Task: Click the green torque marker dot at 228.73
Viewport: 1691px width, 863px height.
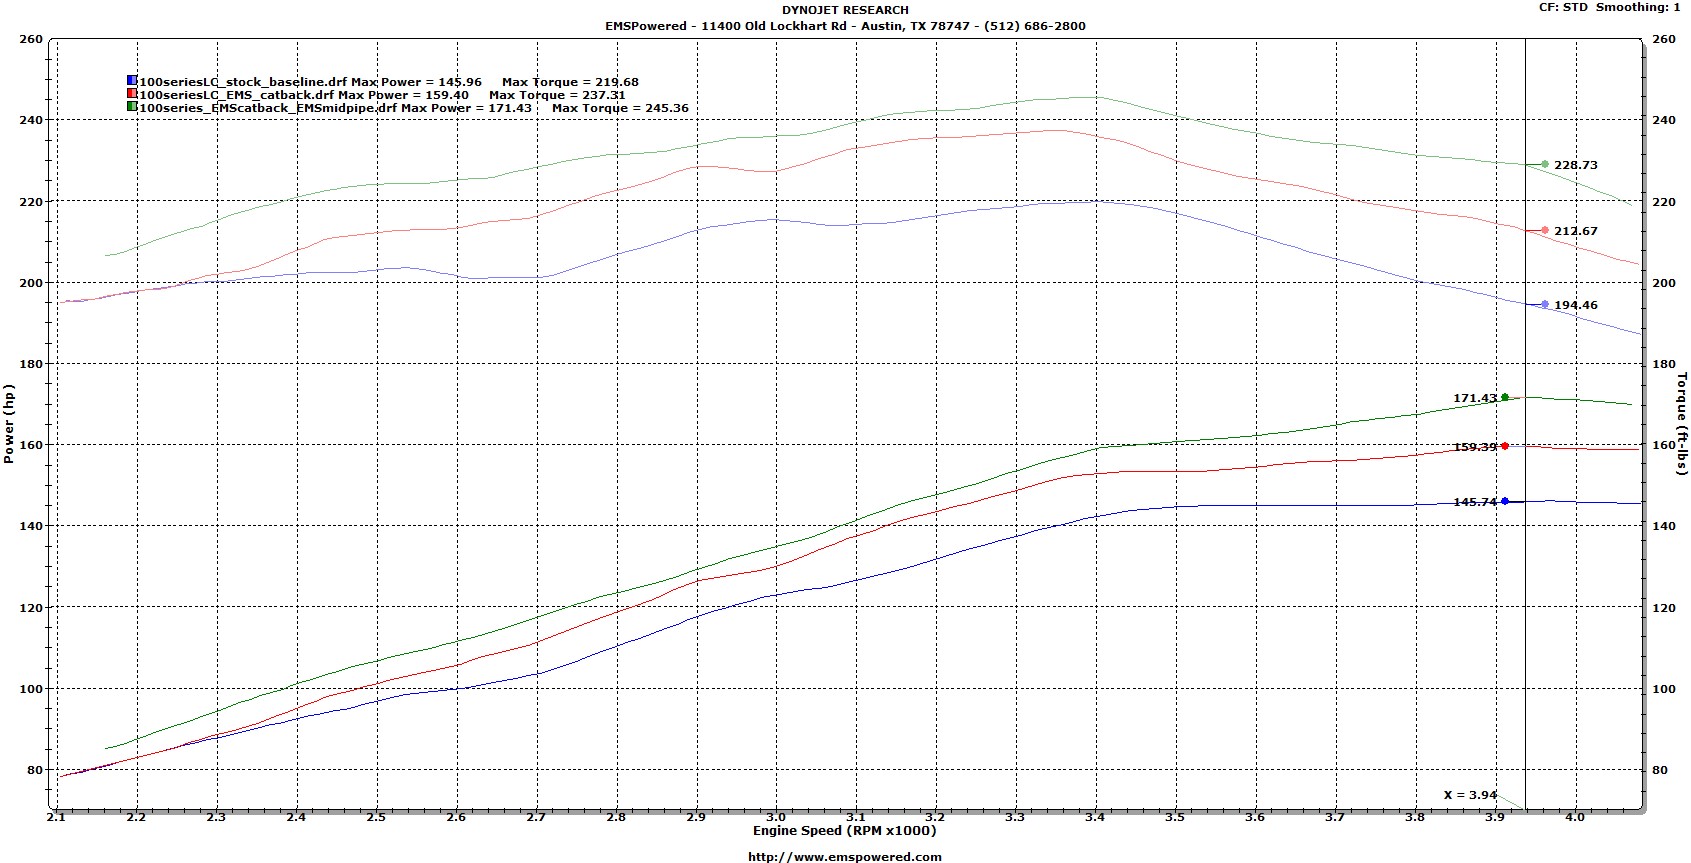Action: click(x=1545, y=165)
